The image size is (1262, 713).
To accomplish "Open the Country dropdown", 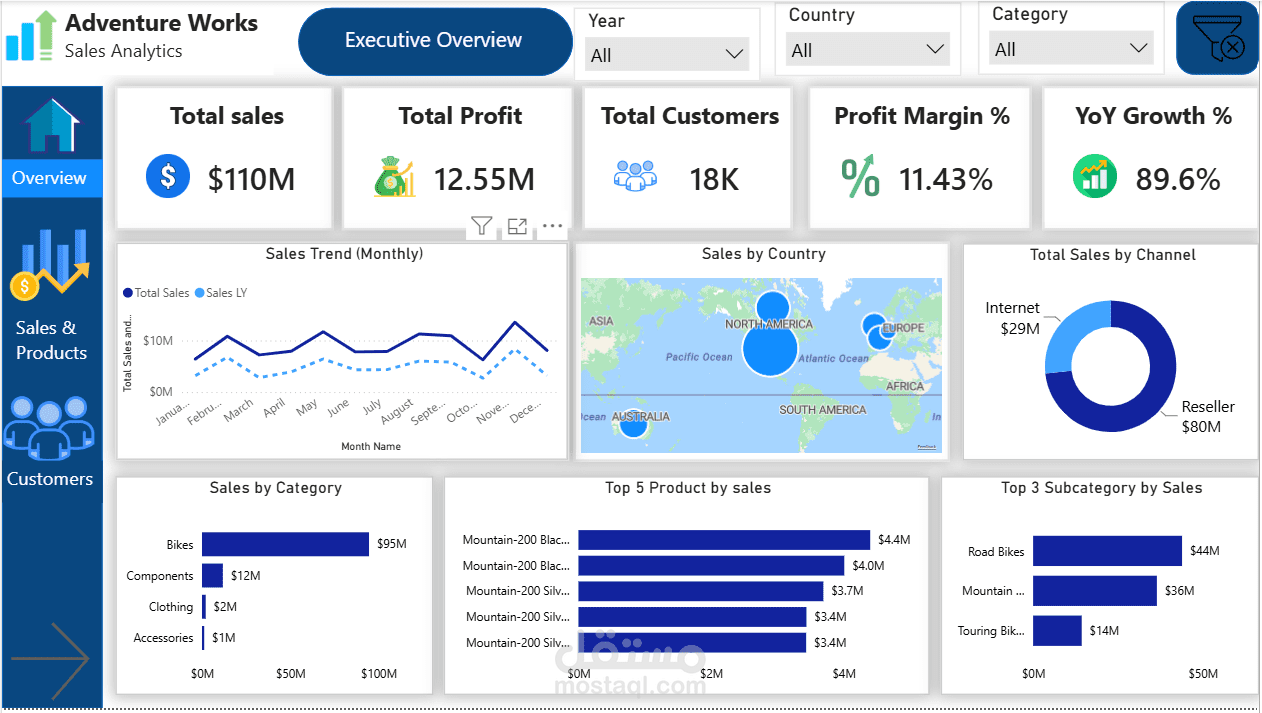I will coord(869,50).
